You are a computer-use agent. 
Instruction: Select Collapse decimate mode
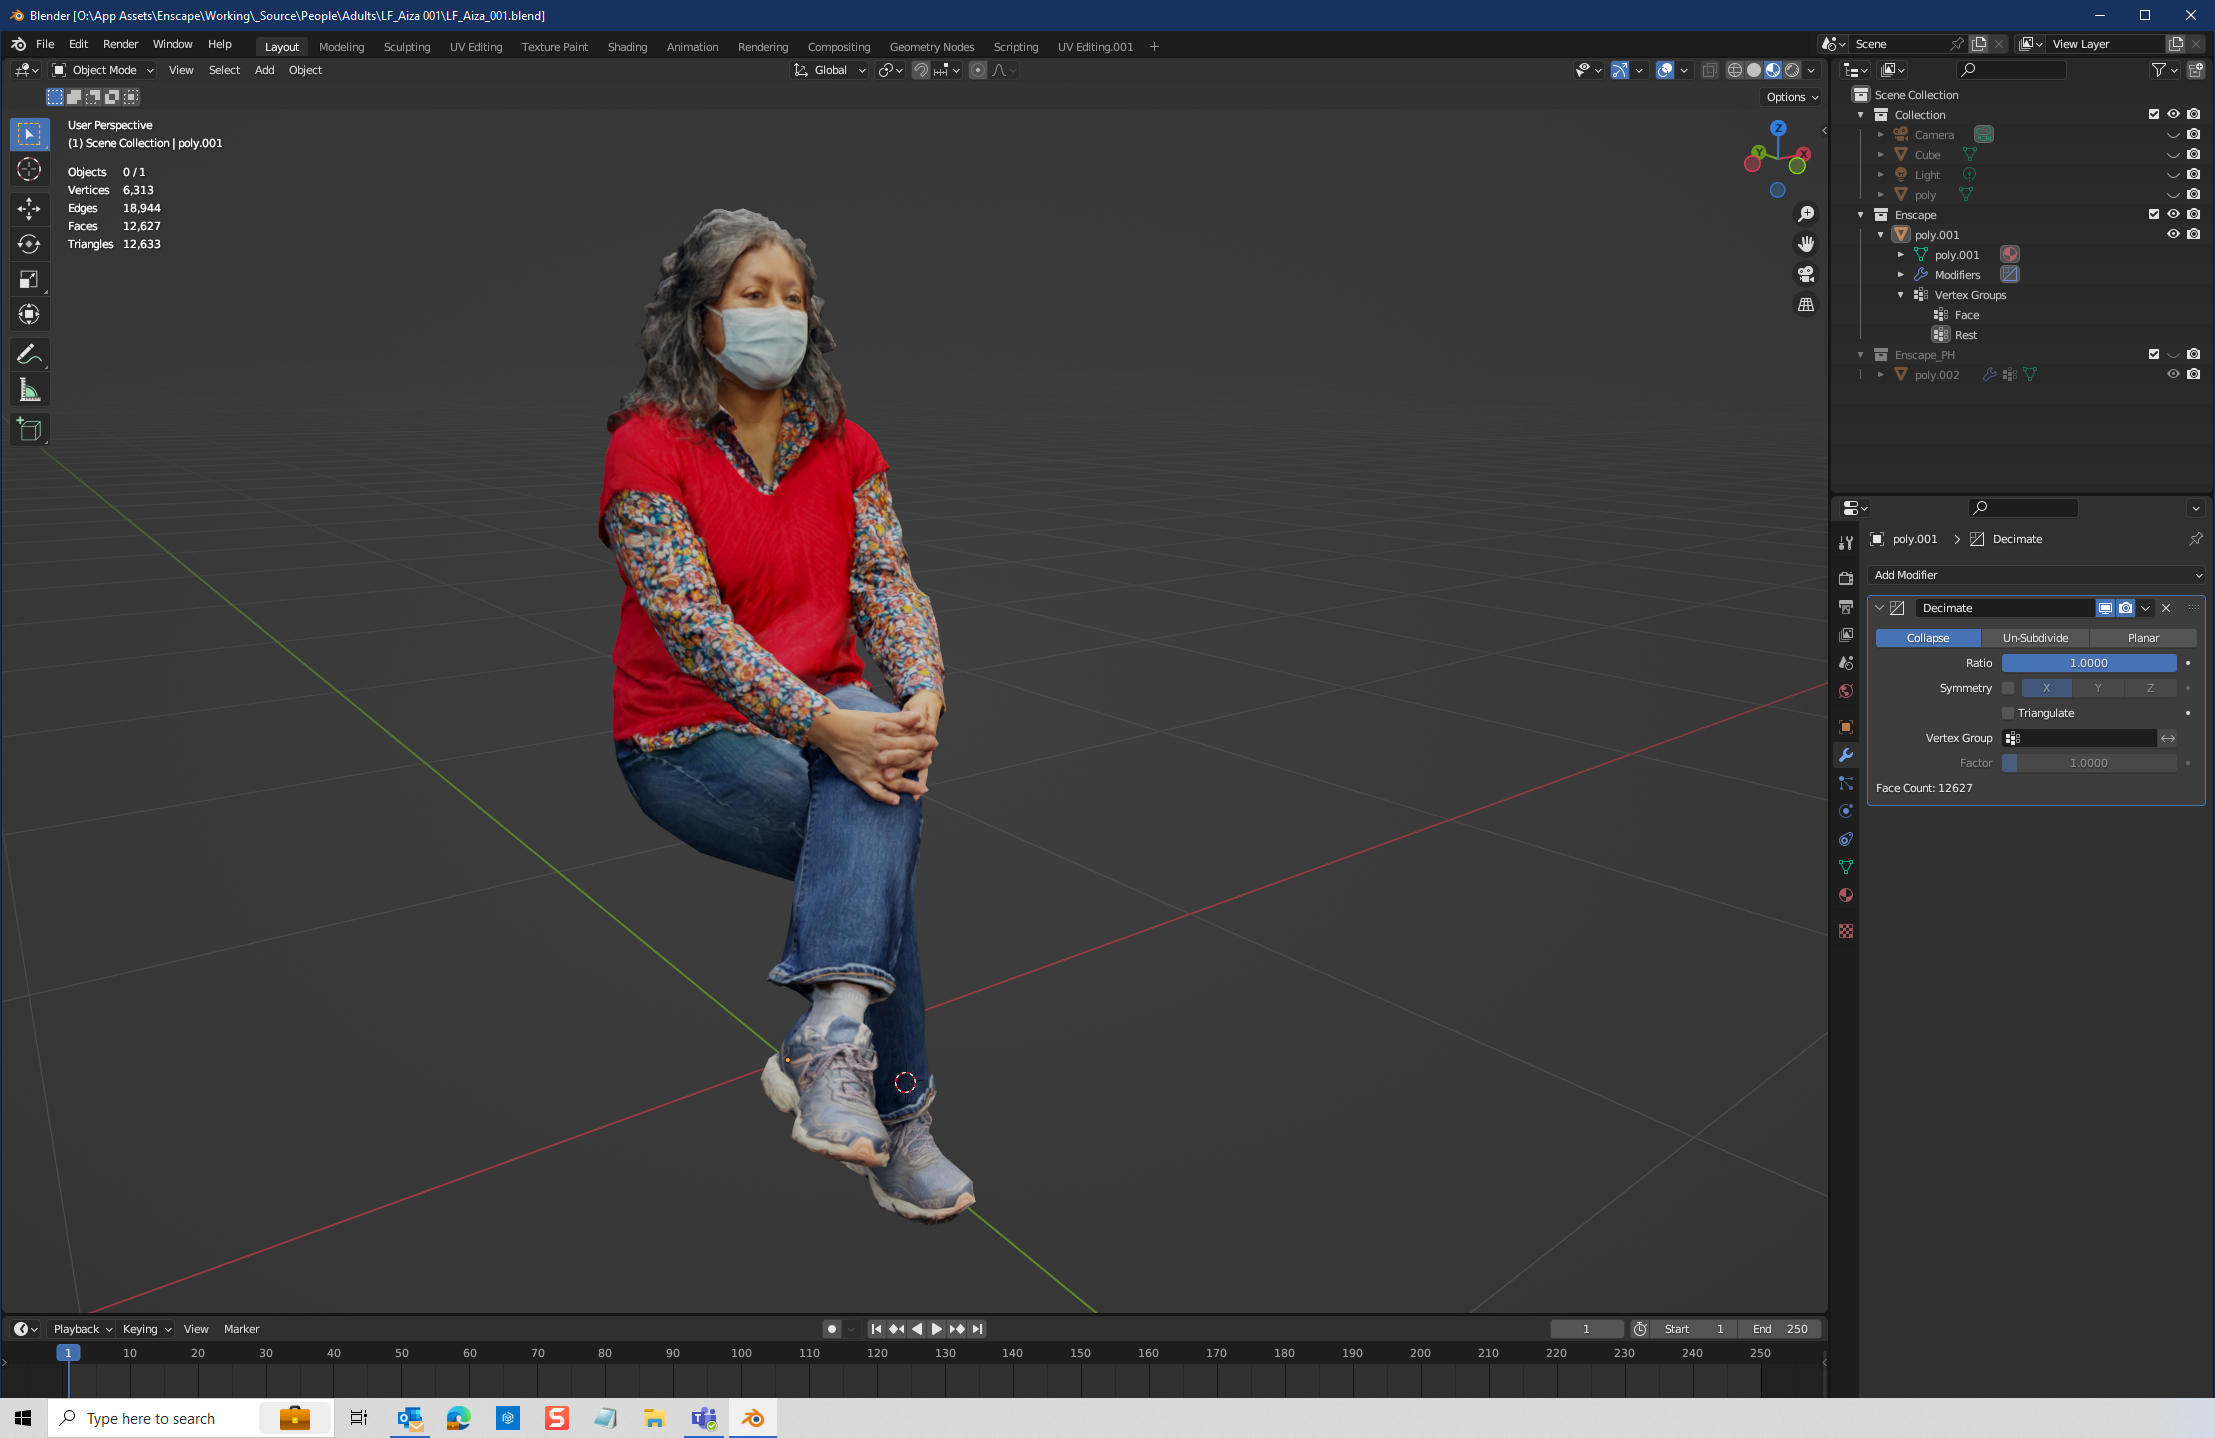1928,638
